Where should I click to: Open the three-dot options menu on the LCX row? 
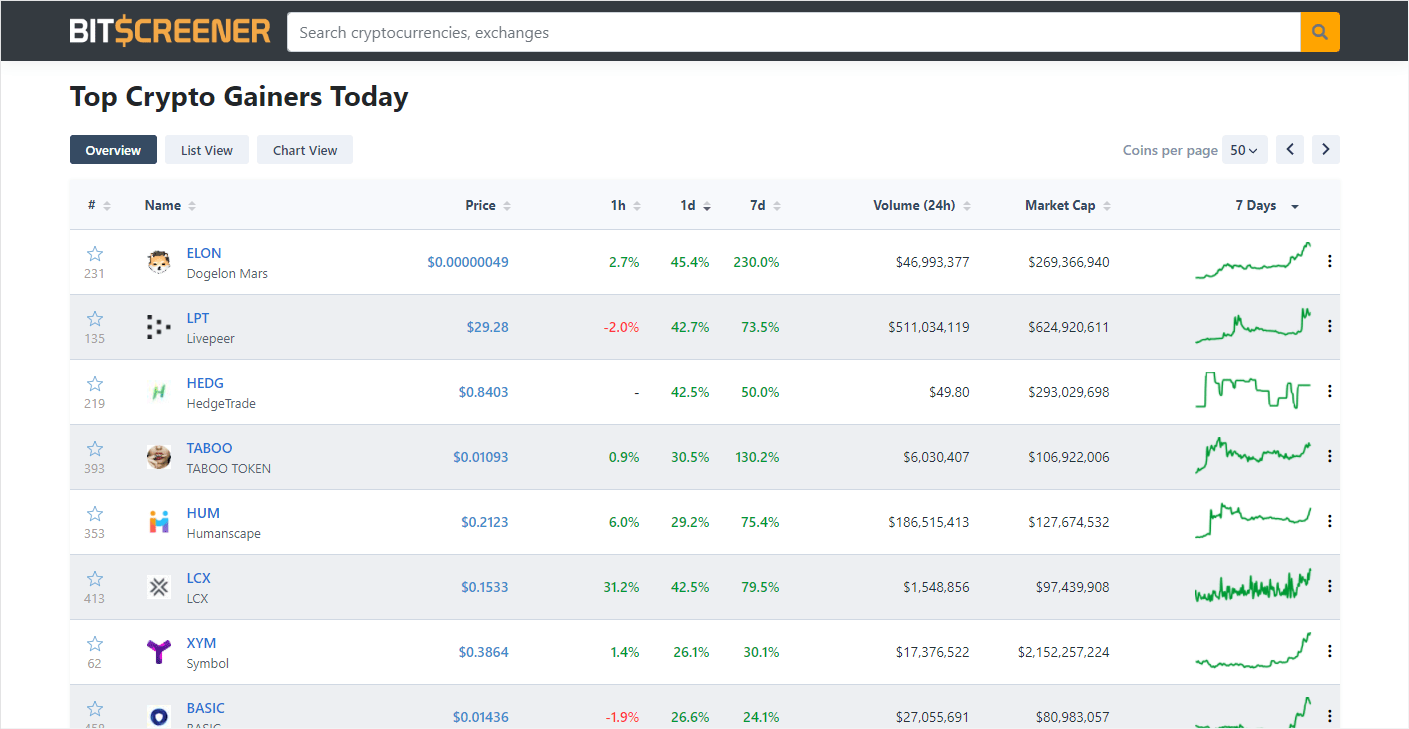pyautogui.click(x=1329, y=586)
